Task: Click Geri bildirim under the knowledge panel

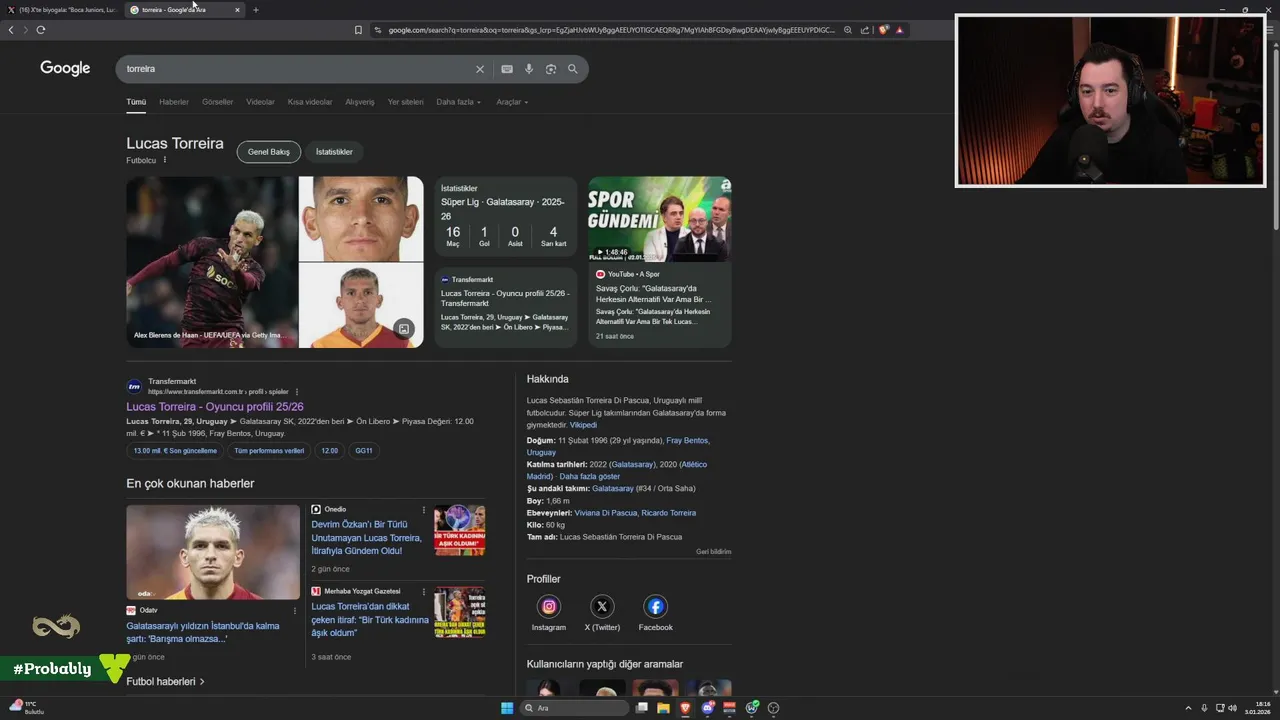Action: pos(714,552)
